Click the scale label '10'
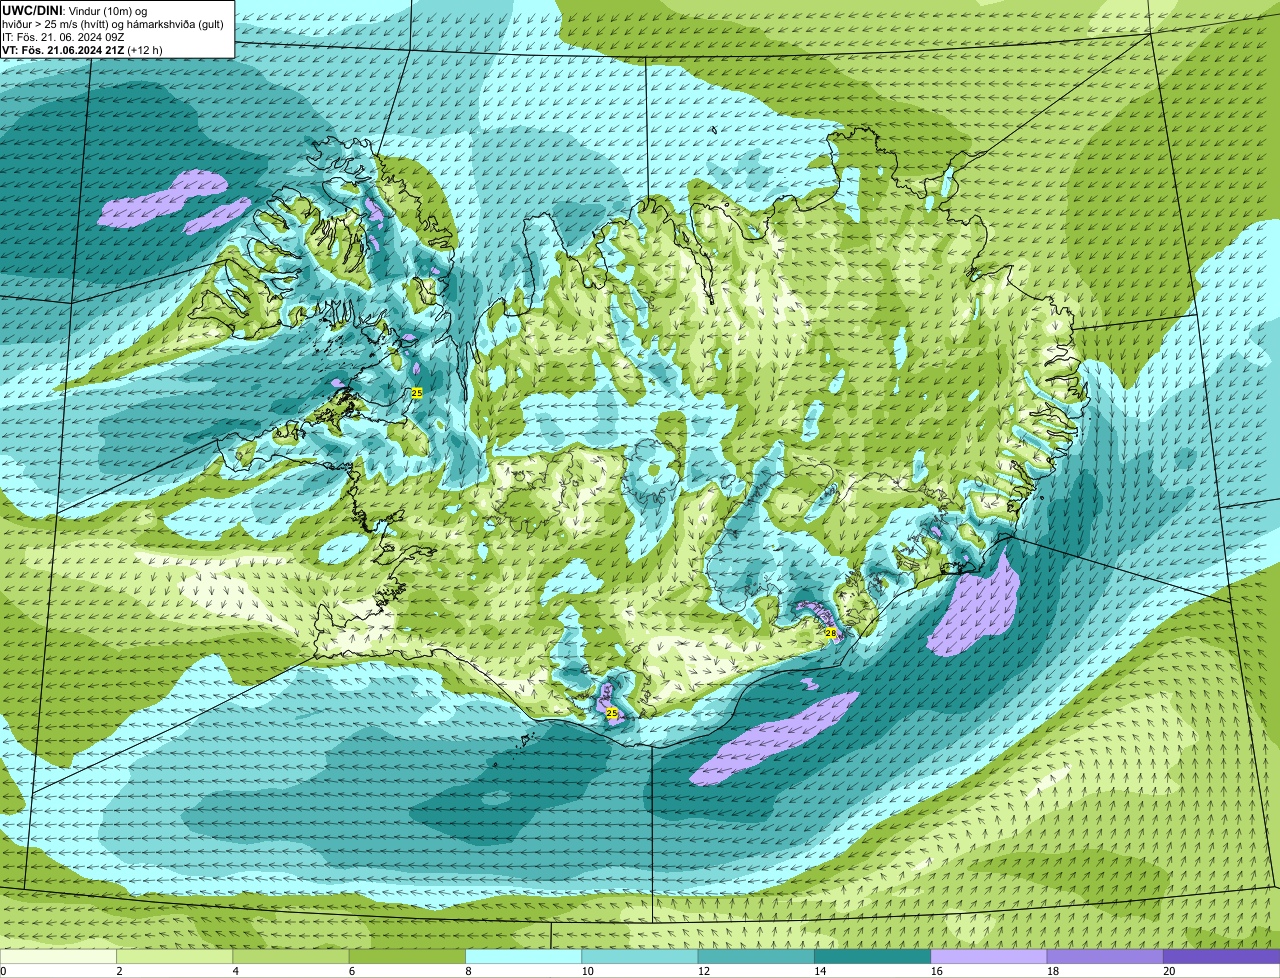The width and height of the screenshot is (1280, 978). (587, 971)
